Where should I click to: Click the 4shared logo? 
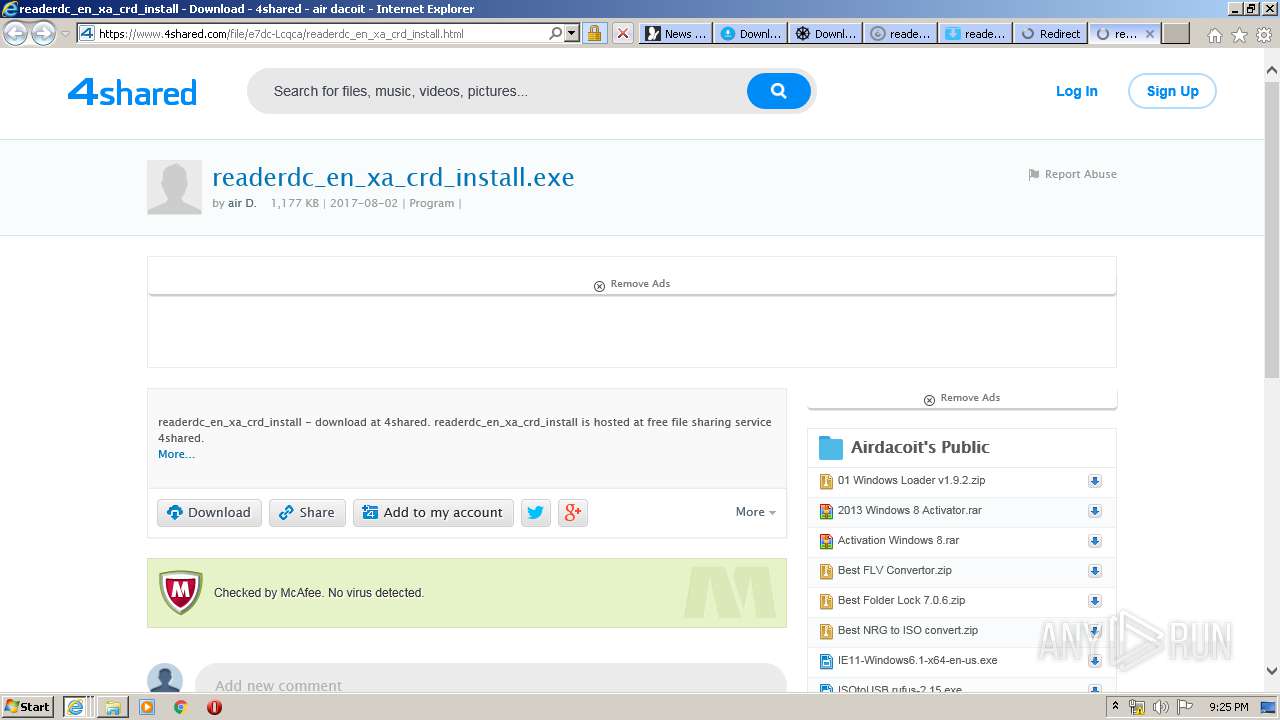tap(132, 93)
